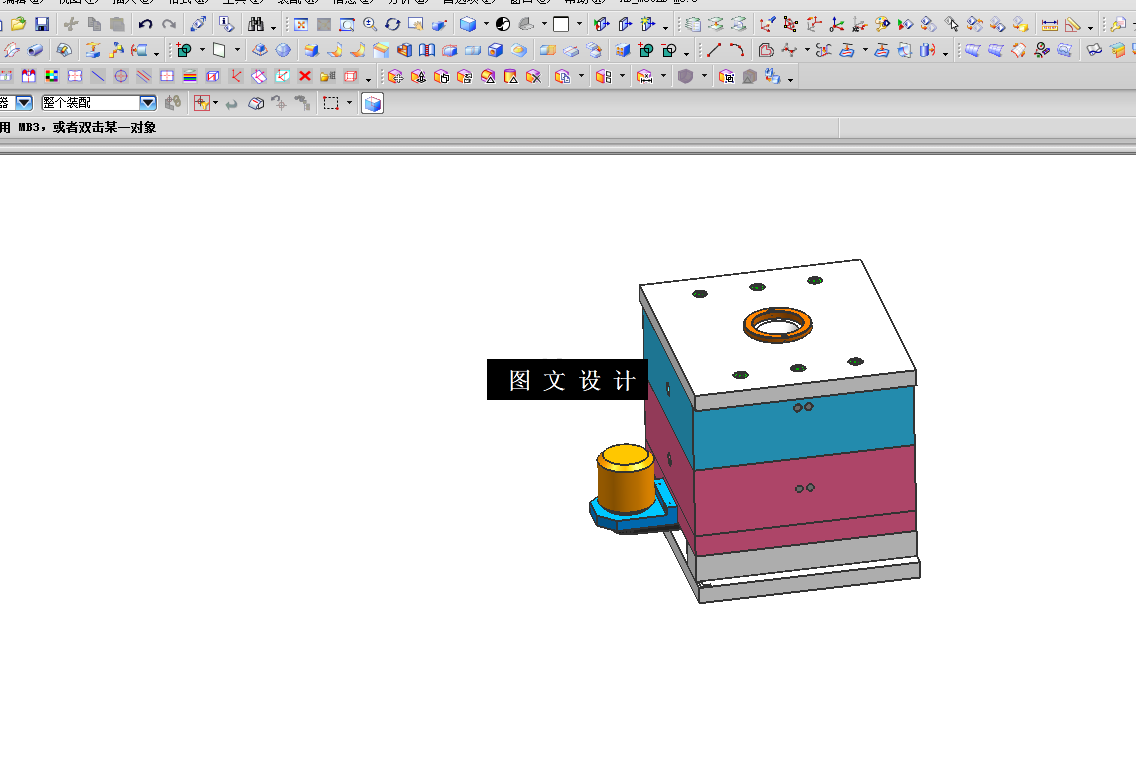Click the binoculars find icon

256,25
